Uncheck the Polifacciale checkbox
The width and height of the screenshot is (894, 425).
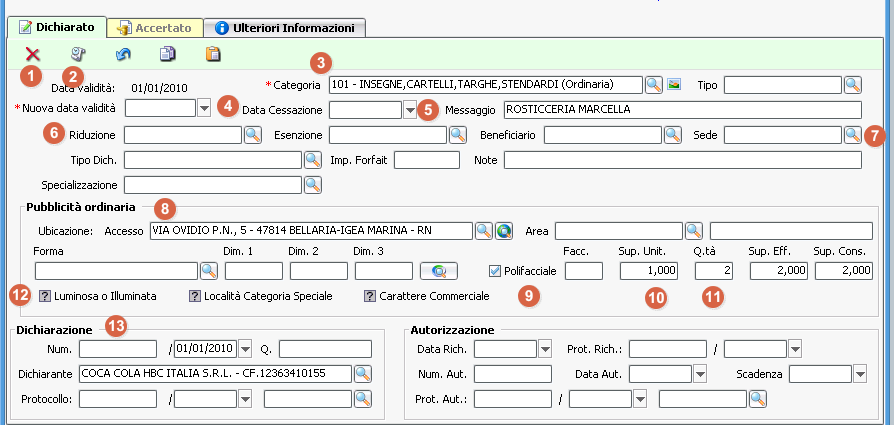click(x=496, y=271)
